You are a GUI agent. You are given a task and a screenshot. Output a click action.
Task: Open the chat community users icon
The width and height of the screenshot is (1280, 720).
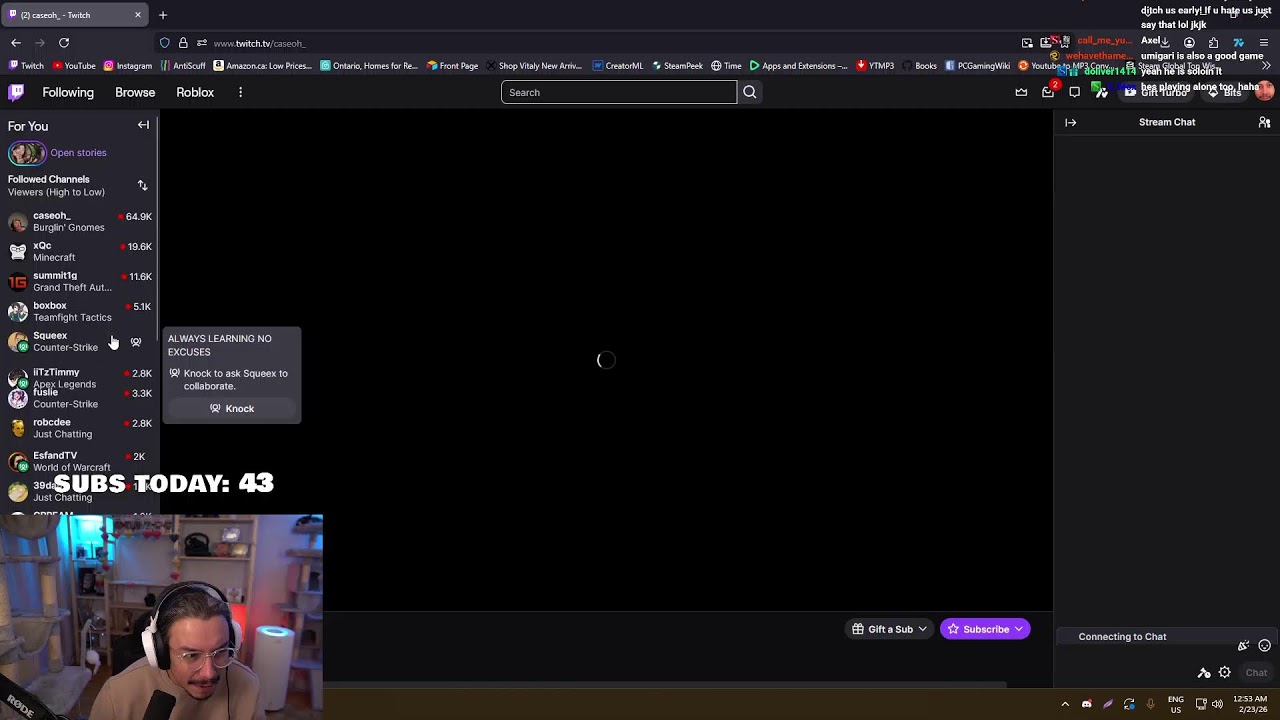(1264, 122)
